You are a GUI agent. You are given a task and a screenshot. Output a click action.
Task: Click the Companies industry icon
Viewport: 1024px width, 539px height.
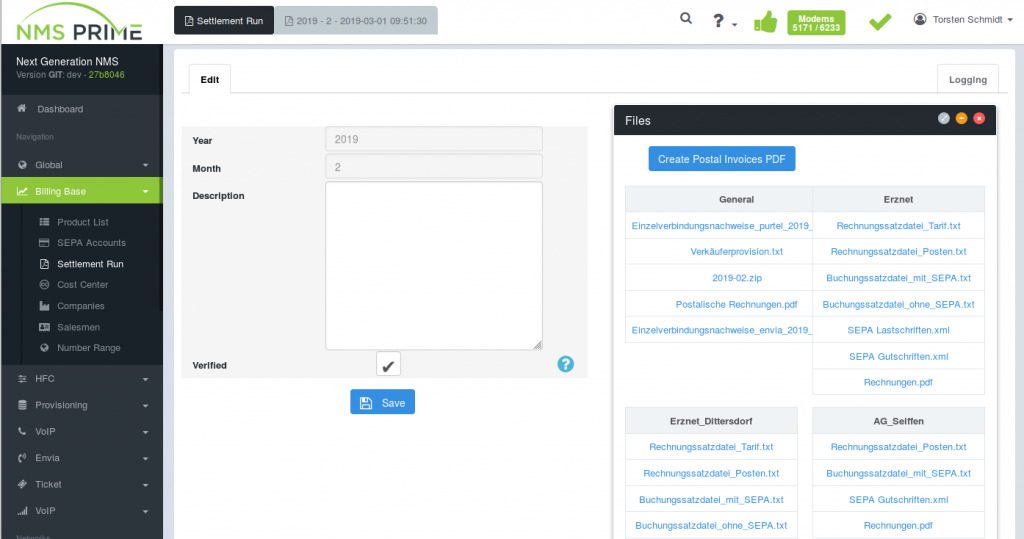44,306
